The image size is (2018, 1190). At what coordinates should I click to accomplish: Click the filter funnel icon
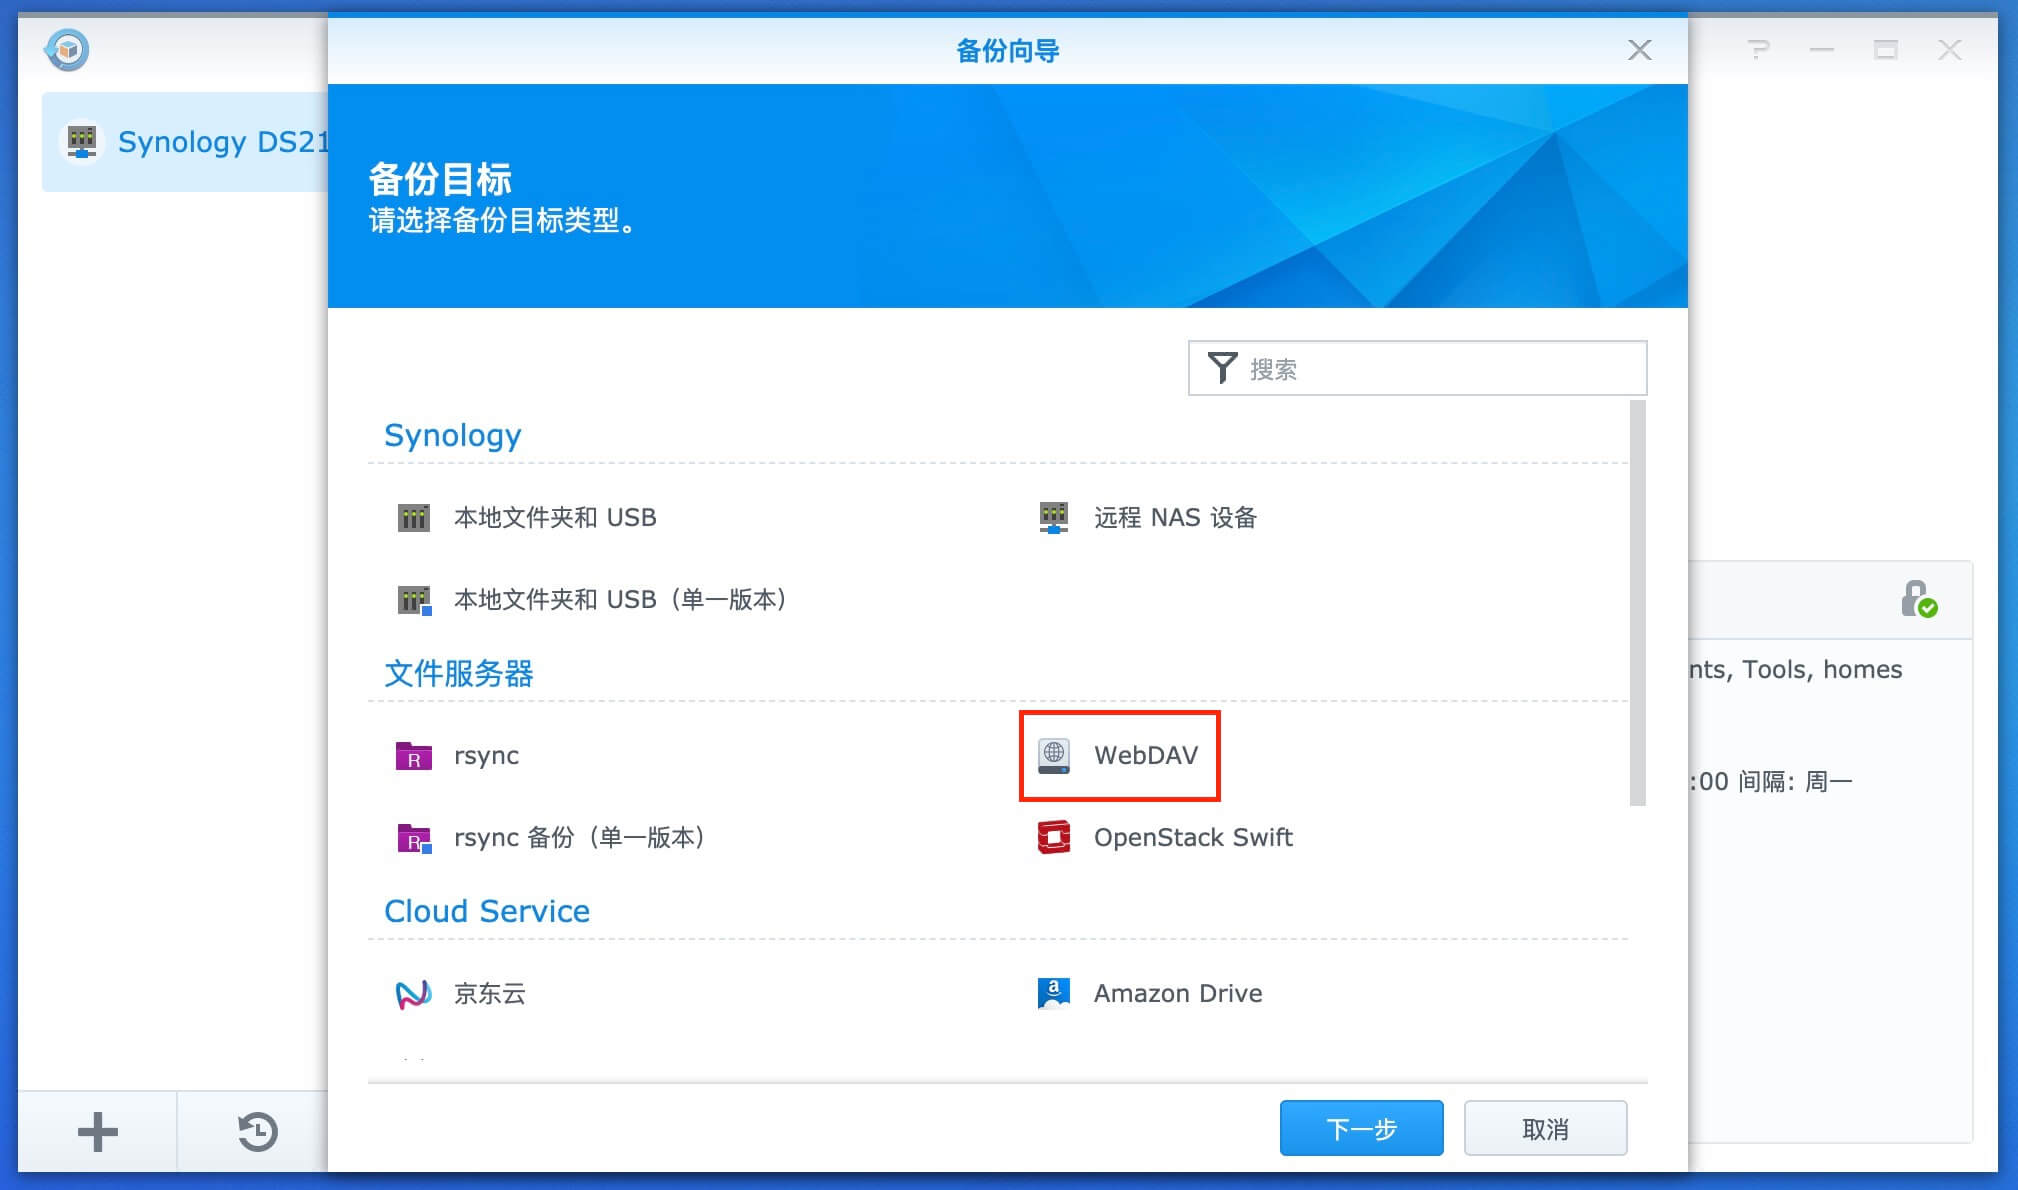[x=1221, y=368]
